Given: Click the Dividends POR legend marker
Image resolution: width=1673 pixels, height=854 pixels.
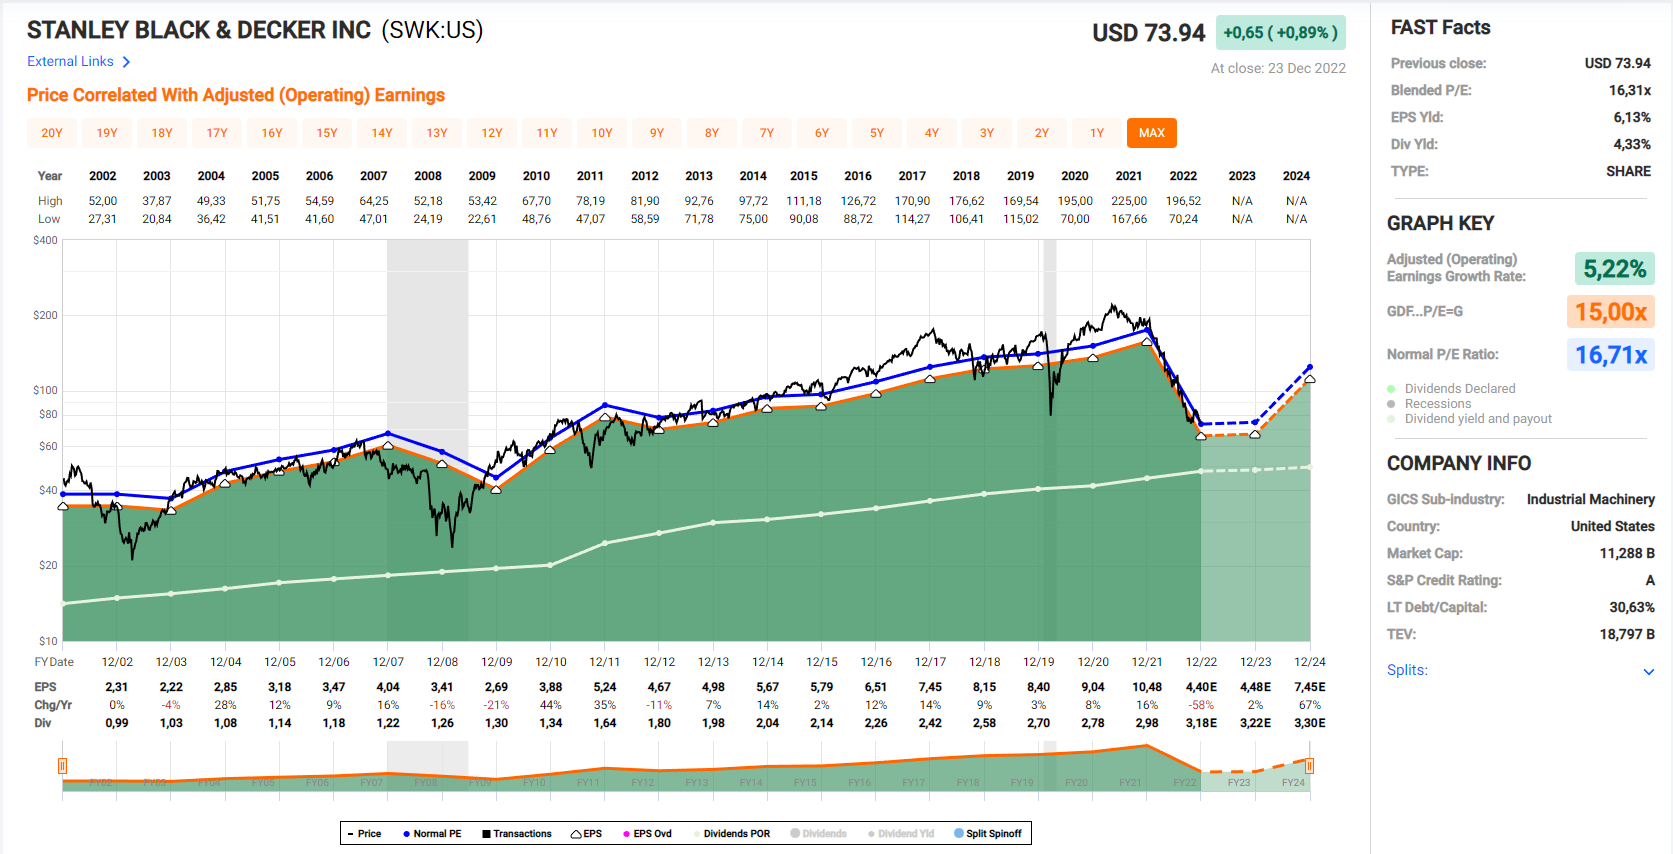Looking at the screenshot, I should (x=697, y=834).
